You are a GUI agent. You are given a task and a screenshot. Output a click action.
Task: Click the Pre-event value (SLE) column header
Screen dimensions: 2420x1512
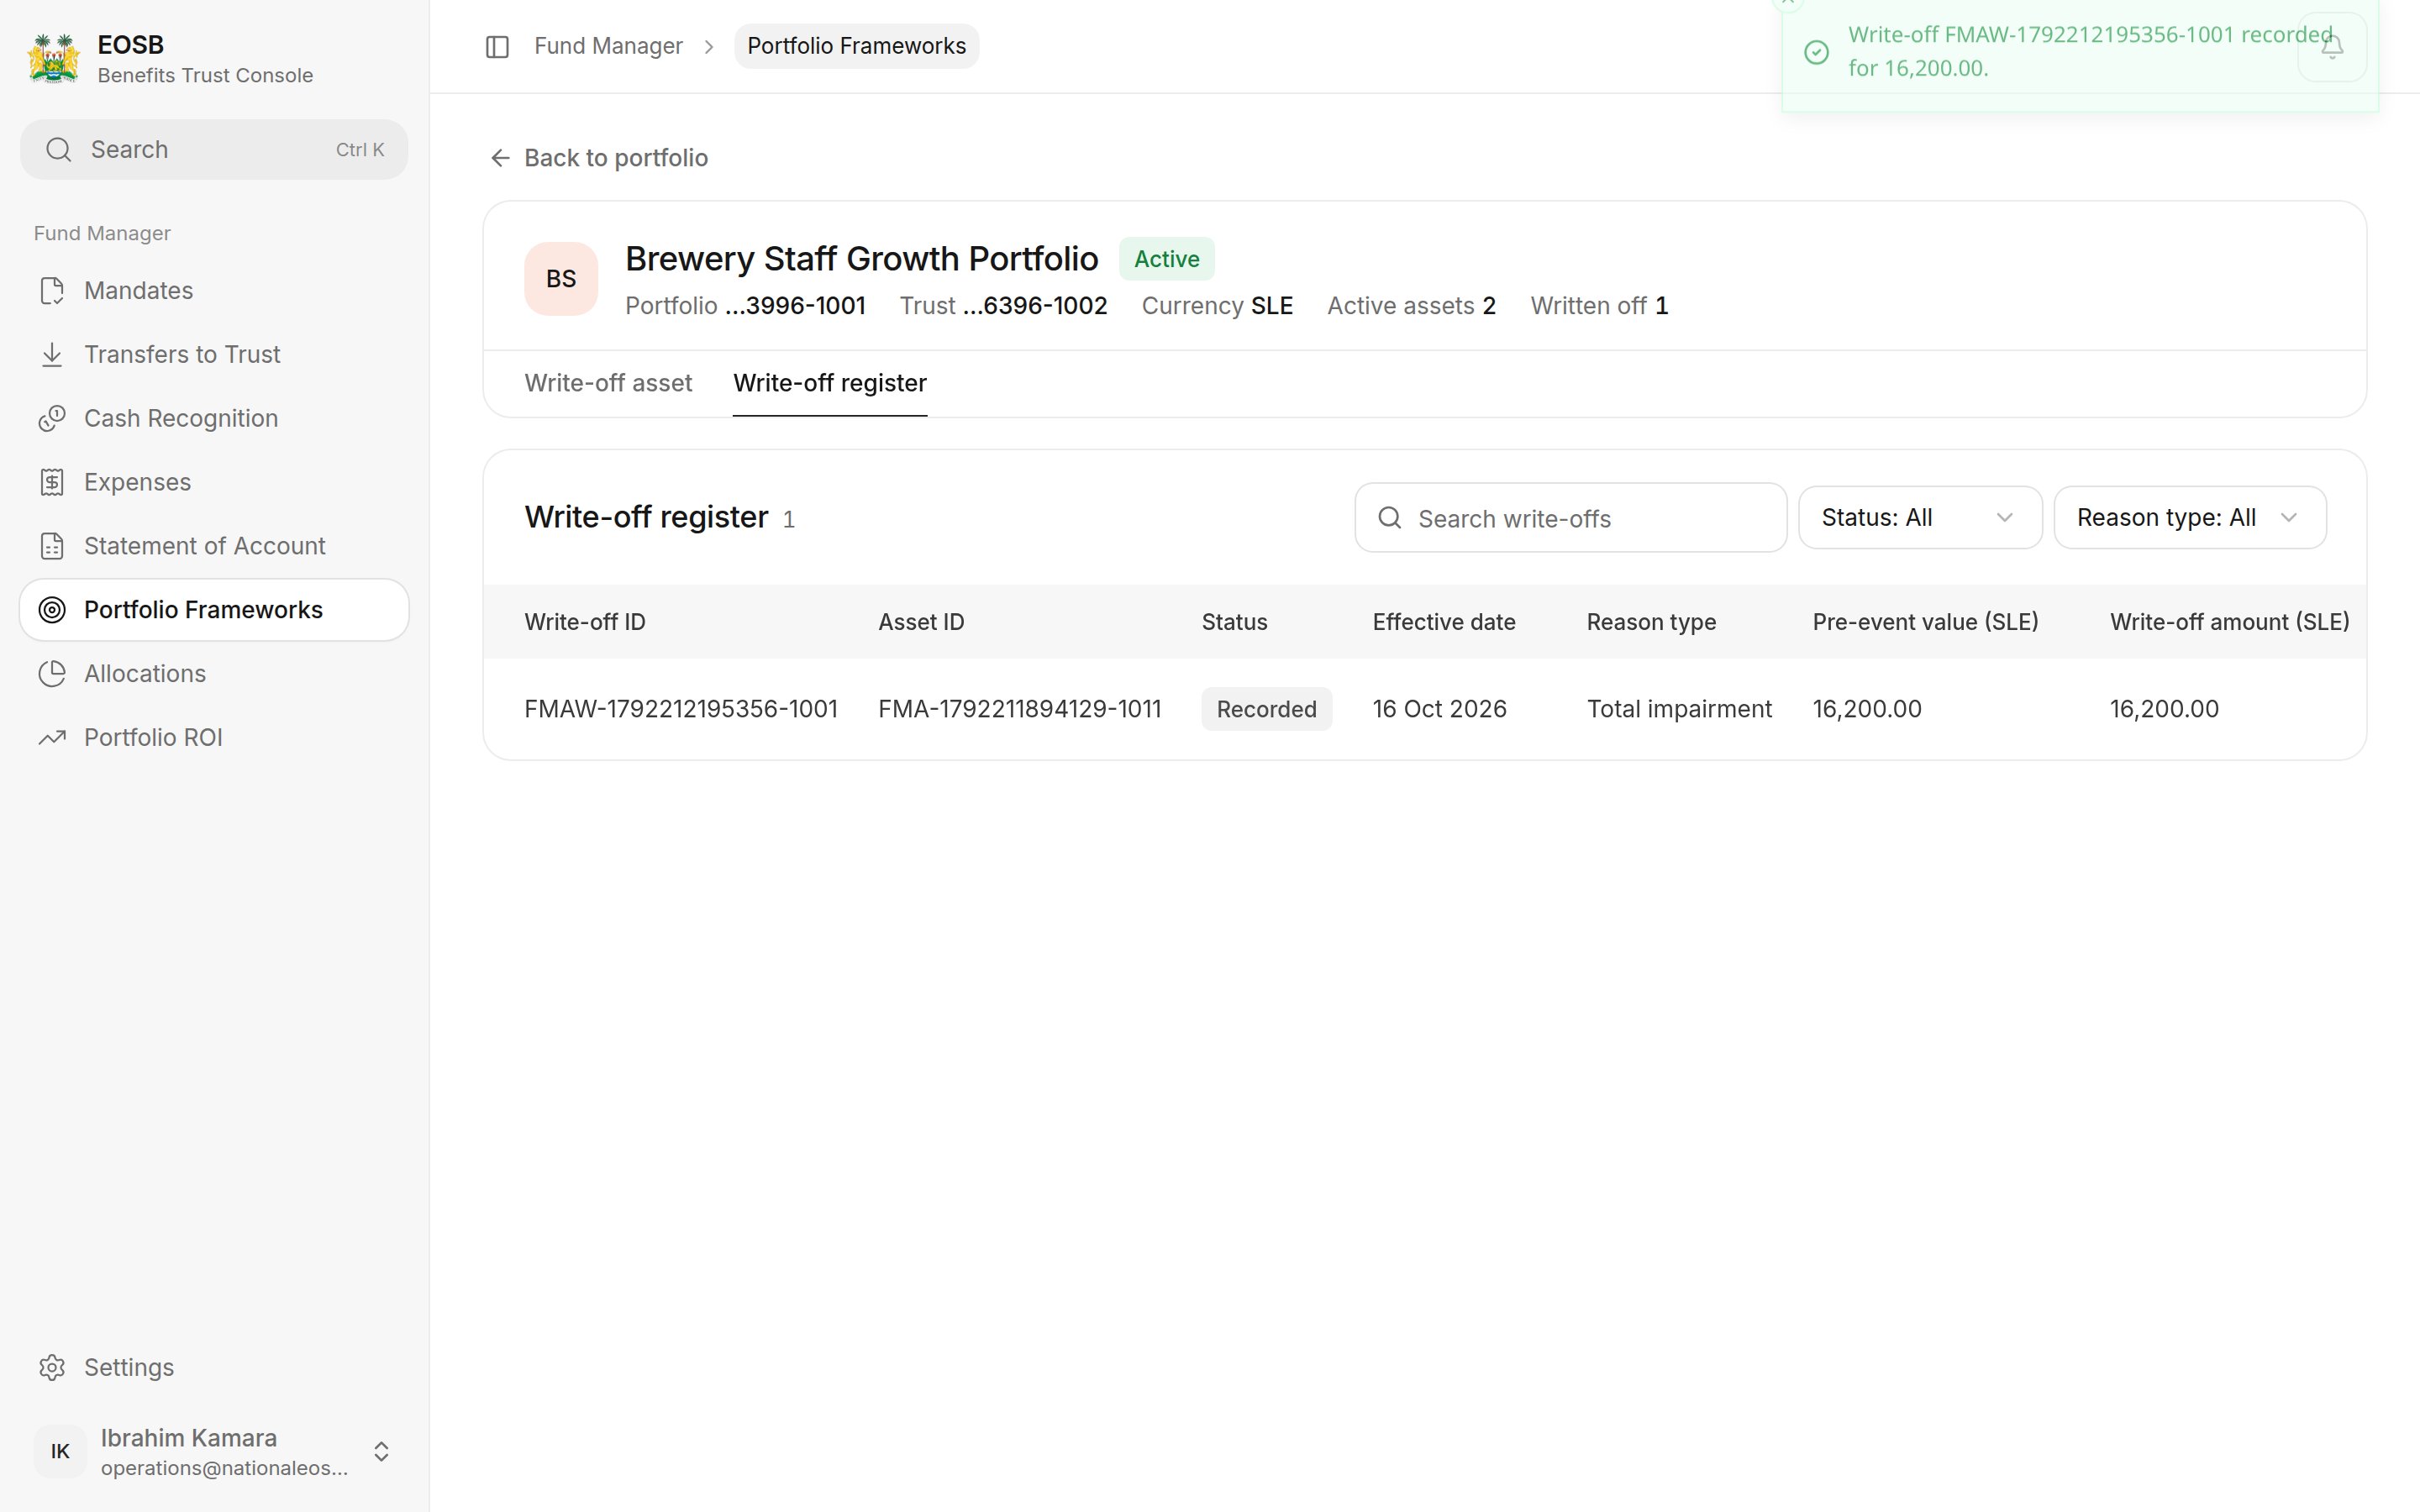click(1925, 622)
